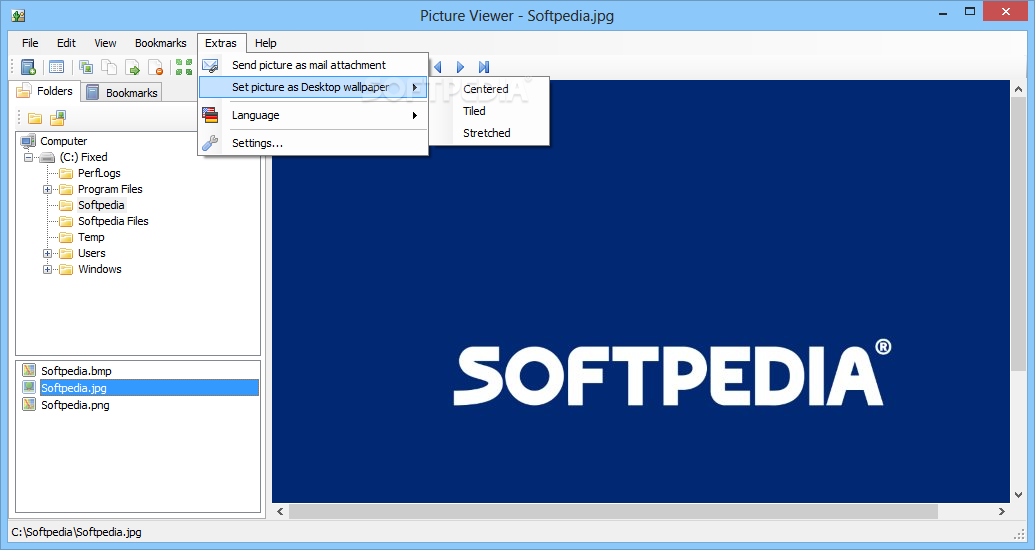Click the wrench icon beside Settings
1035x550 pixels.
tap(211, 143)
